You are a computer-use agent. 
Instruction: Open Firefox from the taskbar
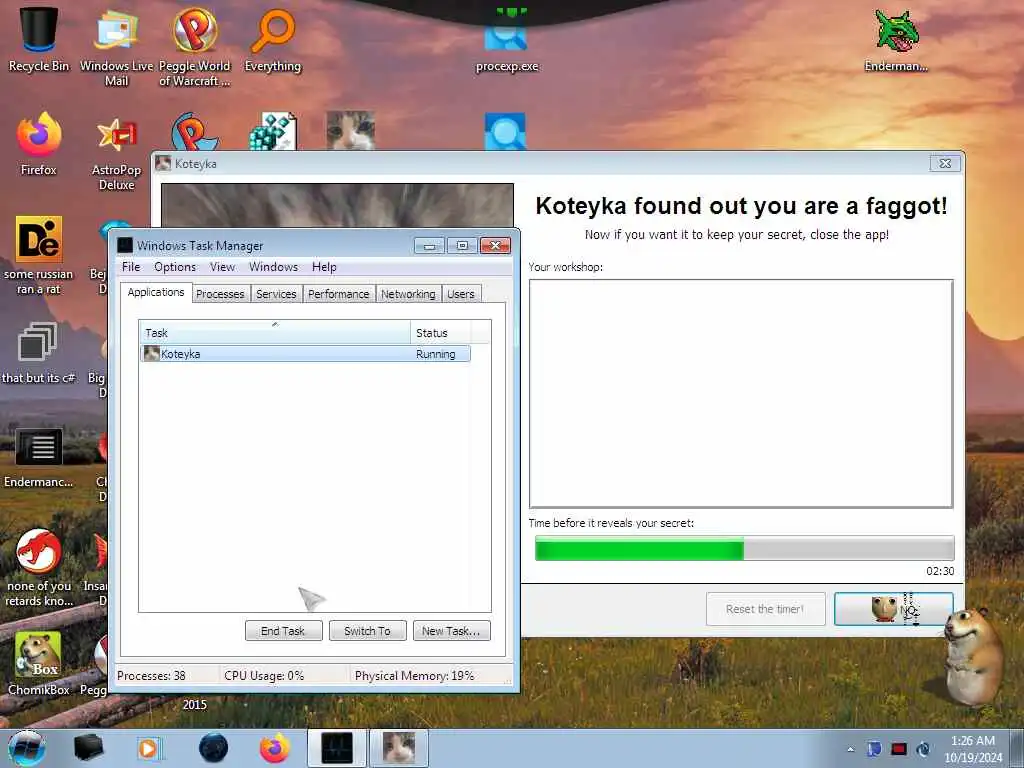pos(275,748)
